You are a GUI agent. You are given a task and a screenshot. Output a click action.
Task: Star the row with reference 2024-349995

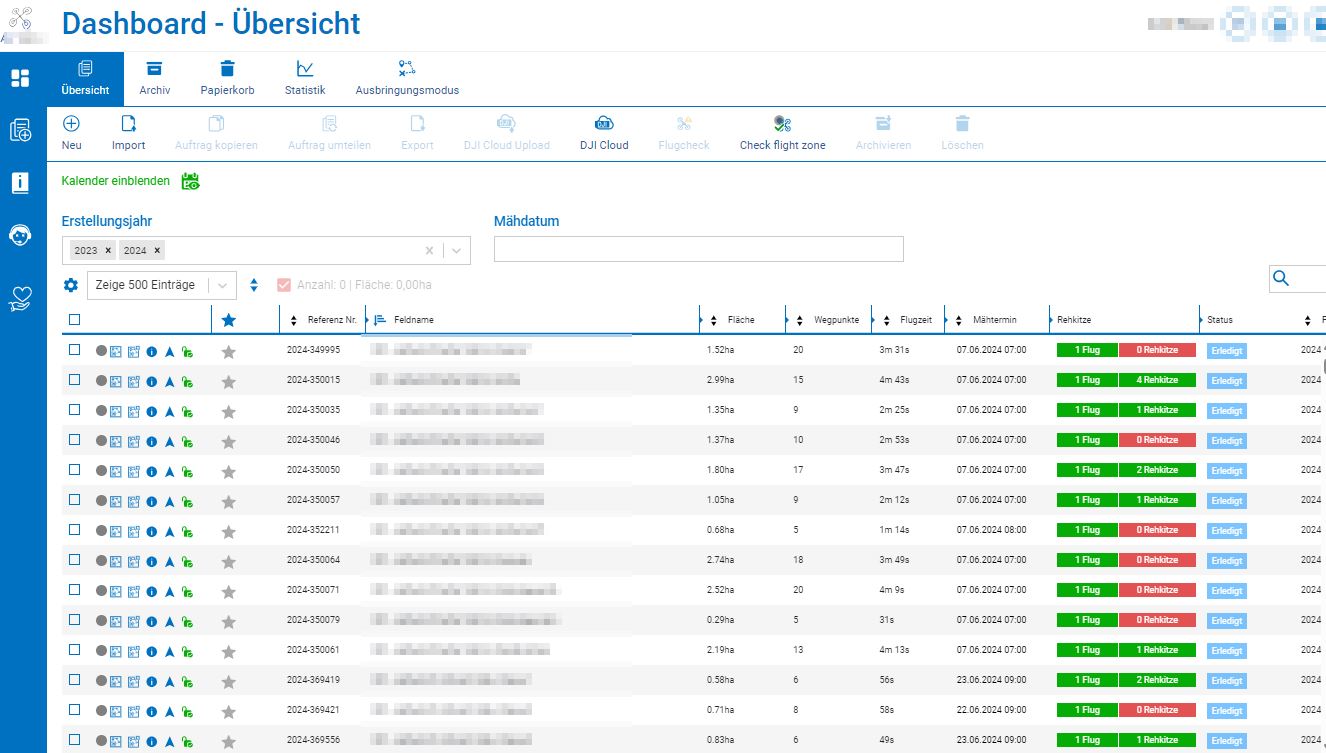pos(228,351)
